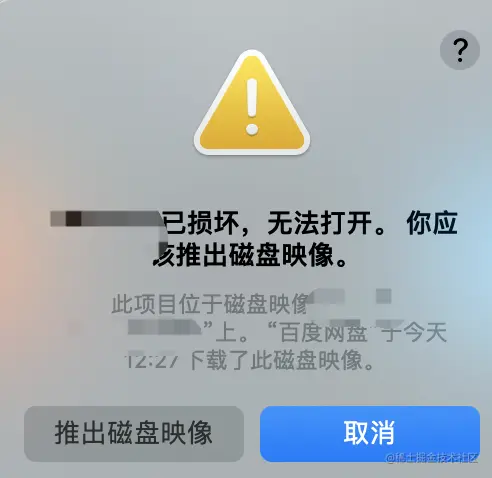Click the 百度网盘 text in the description
The image size is (492, 478).
pos(323,332)
